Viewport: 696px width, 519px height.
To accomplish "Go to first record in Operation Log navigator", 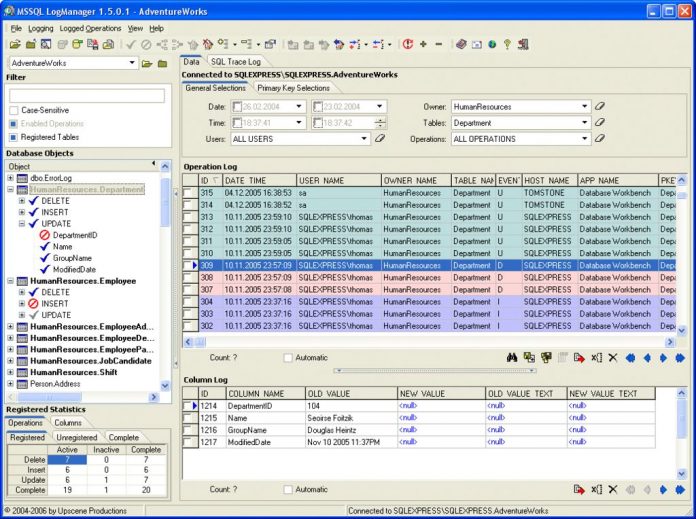I will tap(630, 358).
